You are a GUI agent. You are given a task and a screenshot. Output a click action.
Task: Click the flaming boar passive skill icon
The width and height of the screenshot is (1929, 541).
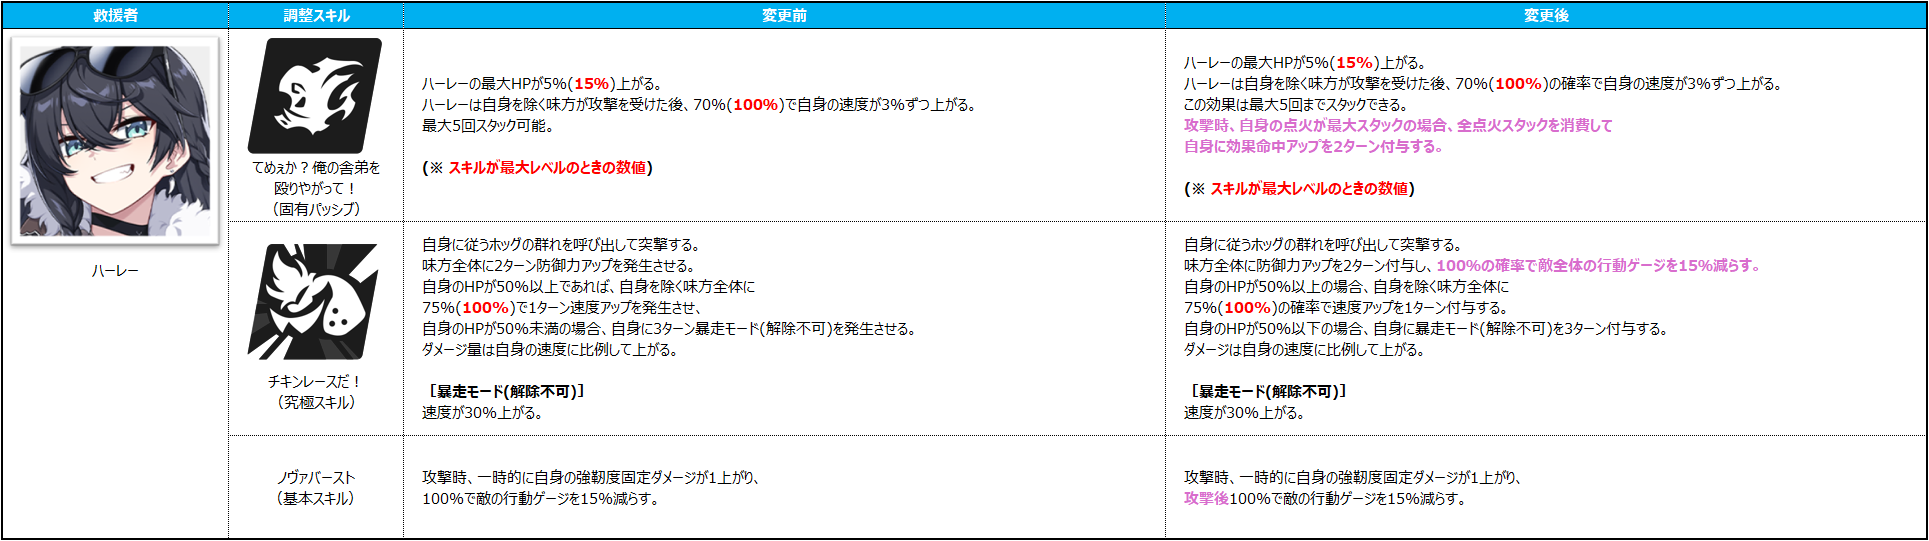pyautogui.click(x=315, y=95)
